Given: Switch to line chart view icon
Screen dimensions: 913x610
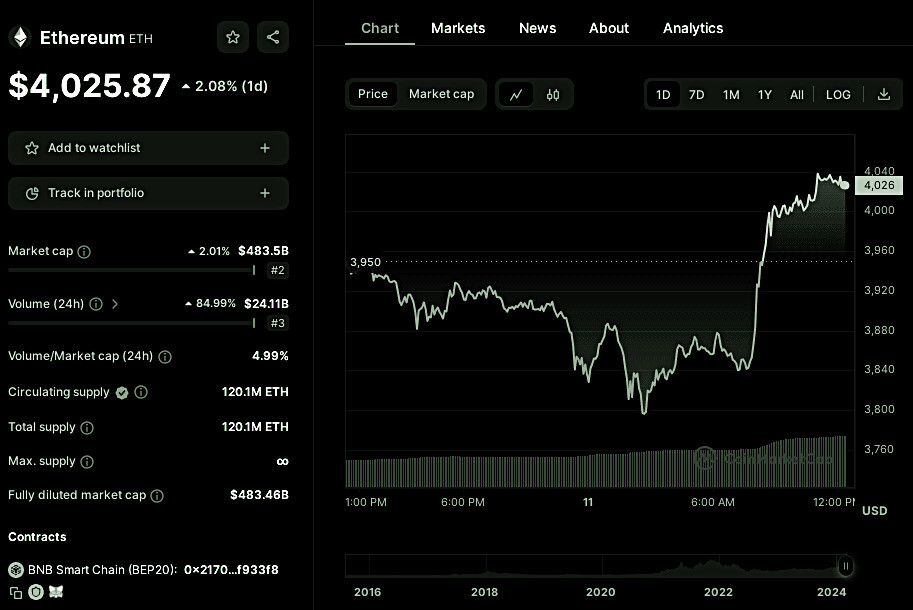Looking at the screenshot, I should pyautogui.click(x=516, y=94).
